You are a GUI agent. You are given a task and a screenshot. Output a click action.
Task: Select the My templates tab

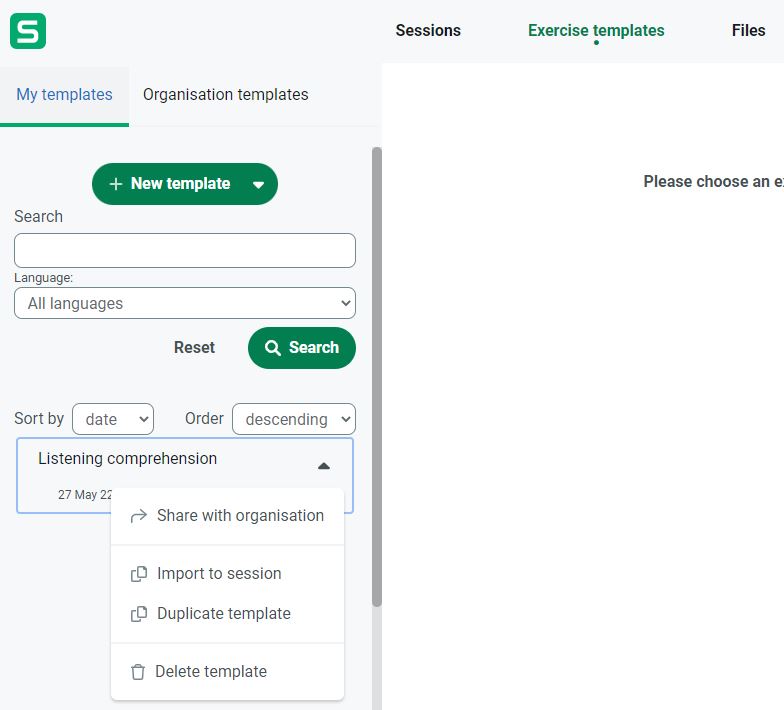64,95
